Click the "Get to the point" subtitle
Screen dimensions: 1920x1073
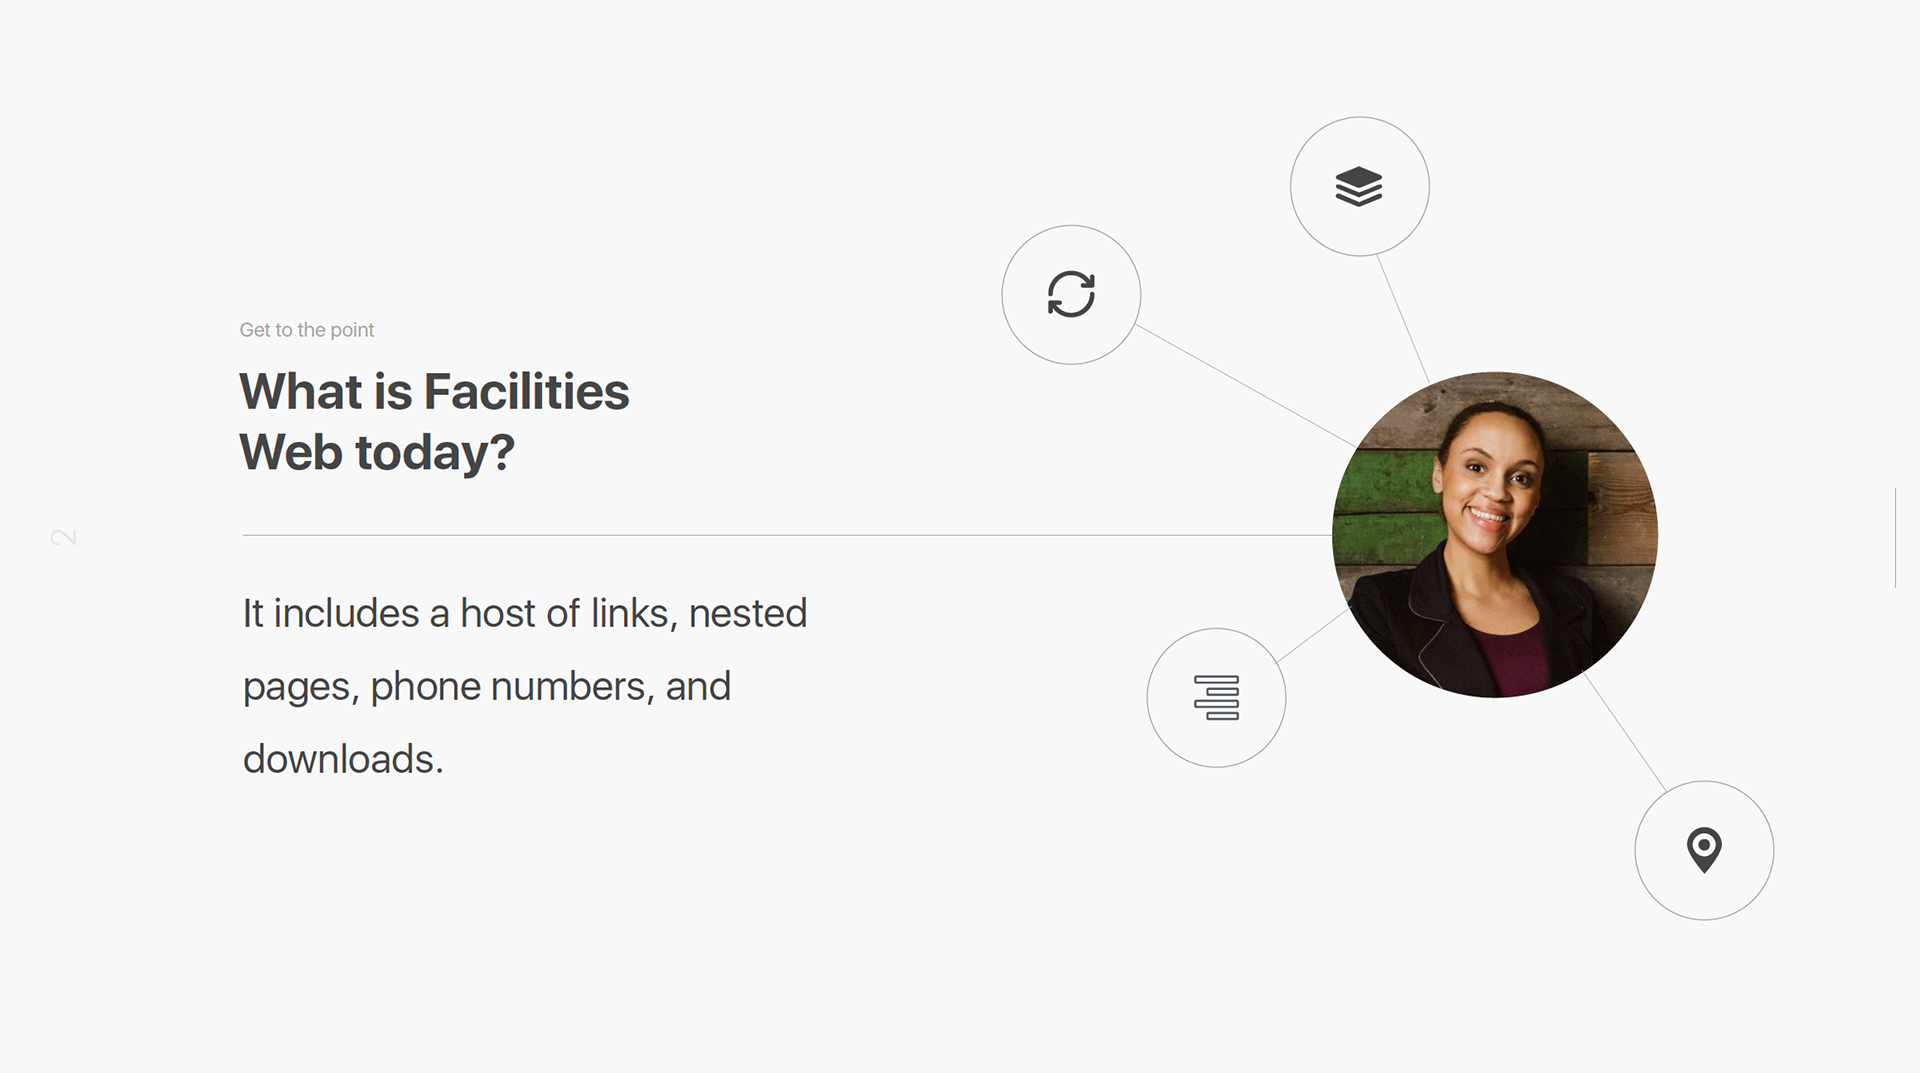(306, 330)
